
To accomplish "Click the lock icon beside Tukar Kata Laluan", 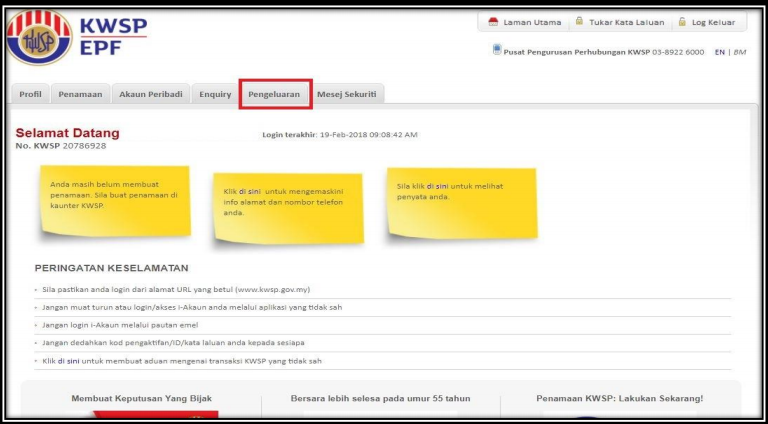I will coord(579,22).
